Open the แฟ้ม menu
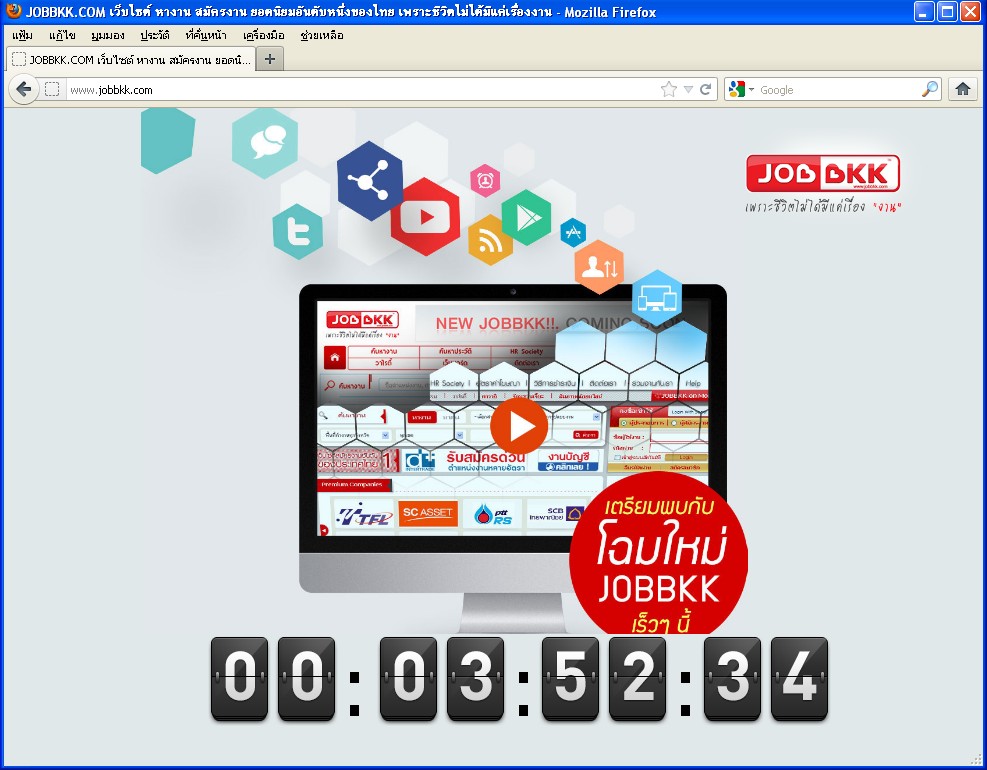Image resolution: width=987 pixels, height=770 pixels. click(23, 35)
